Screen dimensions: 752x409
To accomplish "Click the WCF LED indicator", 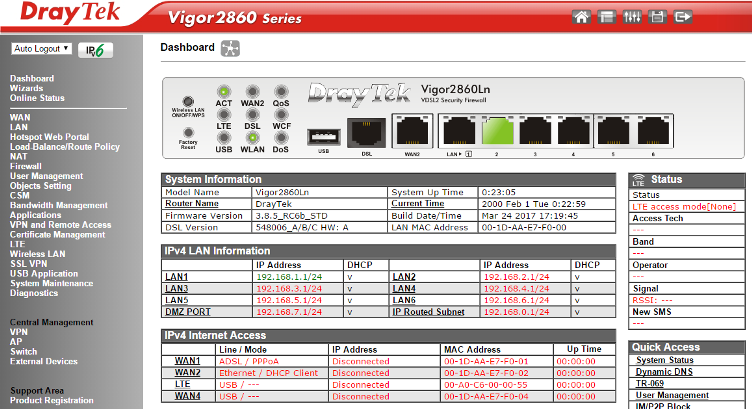I will click(x=281, y=114).
